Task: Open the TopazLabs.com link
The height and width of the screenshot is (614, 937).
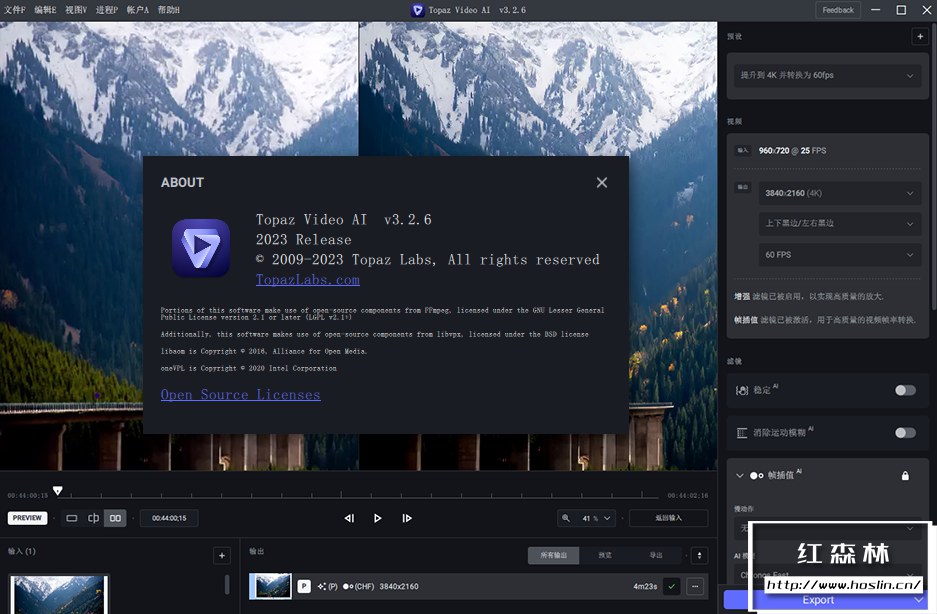Action: point(307,280)
